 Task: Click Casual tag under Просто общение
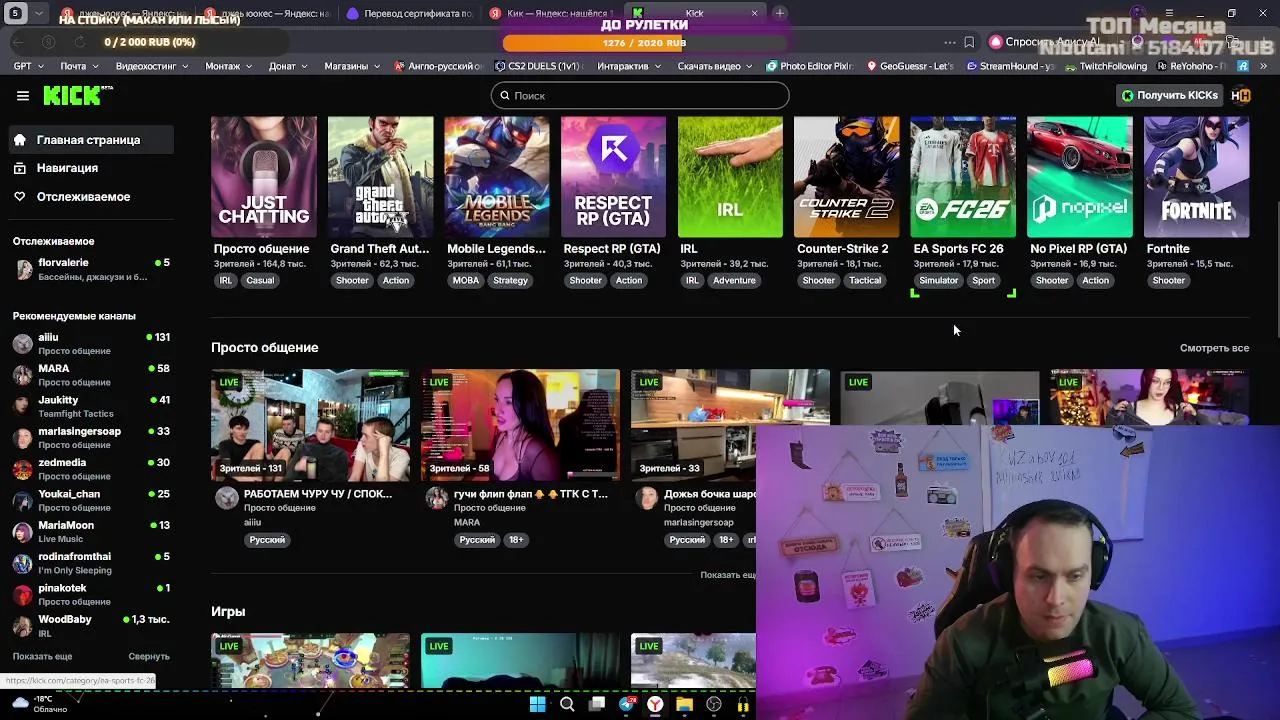(x=260, y=280)
